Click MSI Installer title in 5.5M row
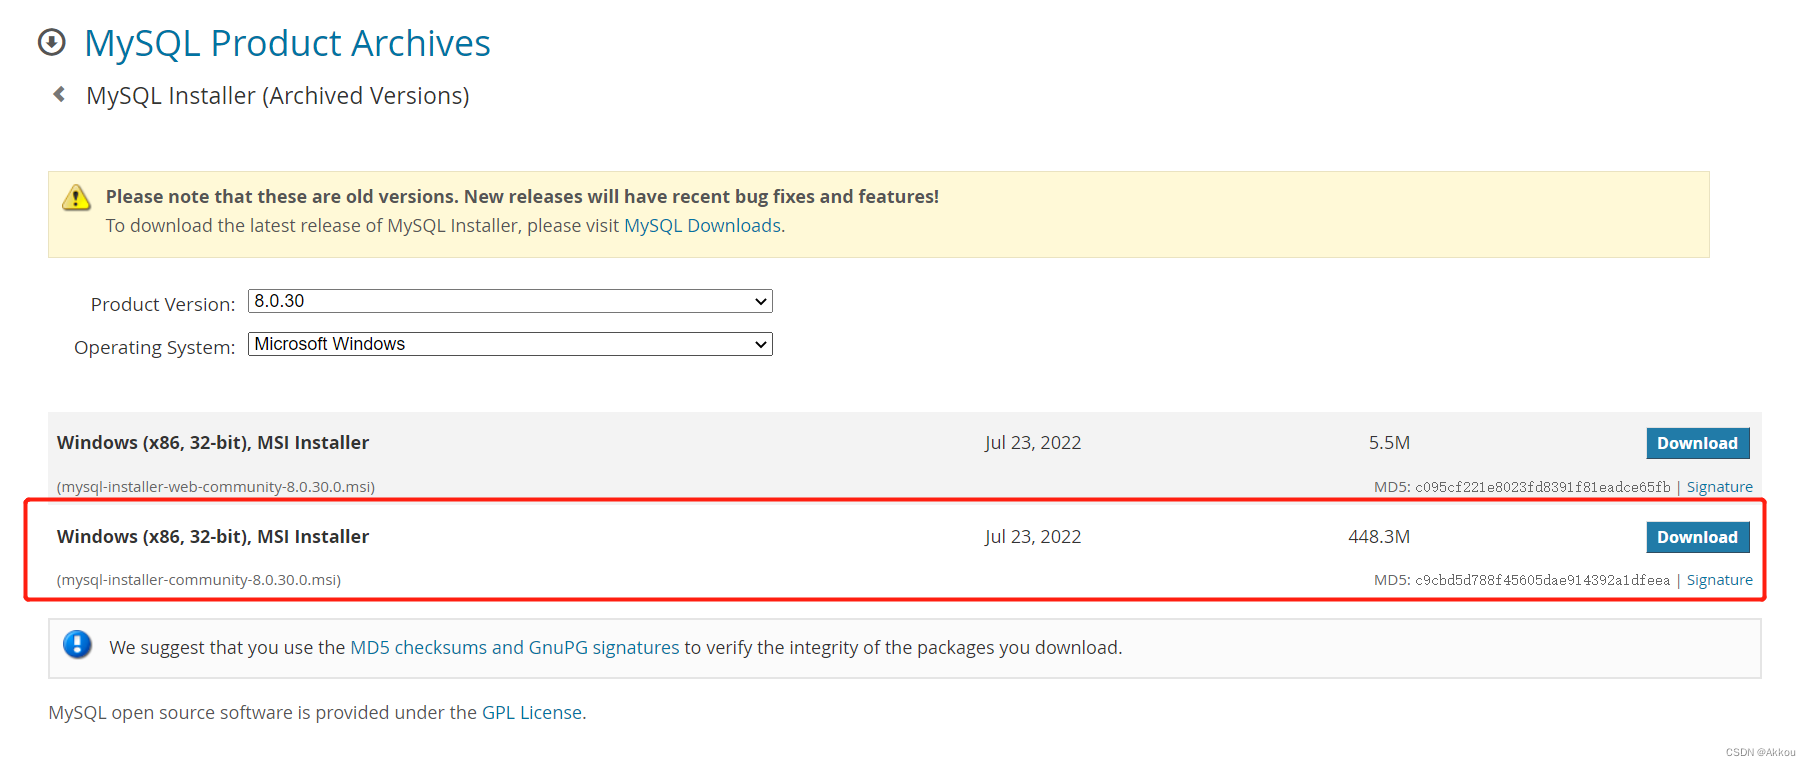The image size is (1811, 766). (213, 443)
